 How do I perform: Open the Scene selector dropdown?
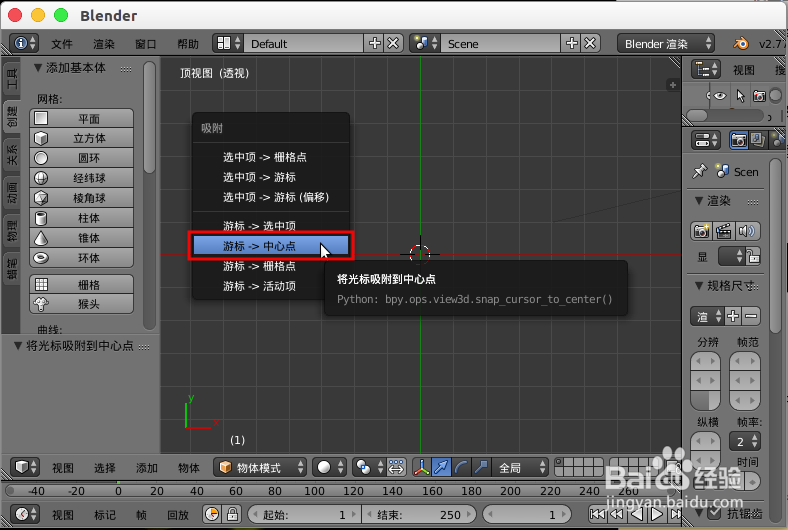[425, 43]
